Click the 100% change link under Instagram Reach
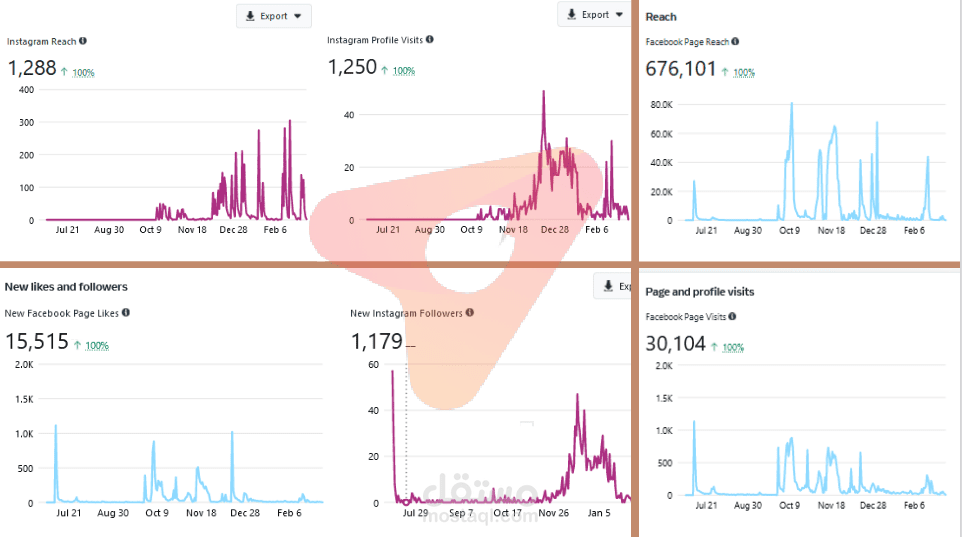 (83, 72)
